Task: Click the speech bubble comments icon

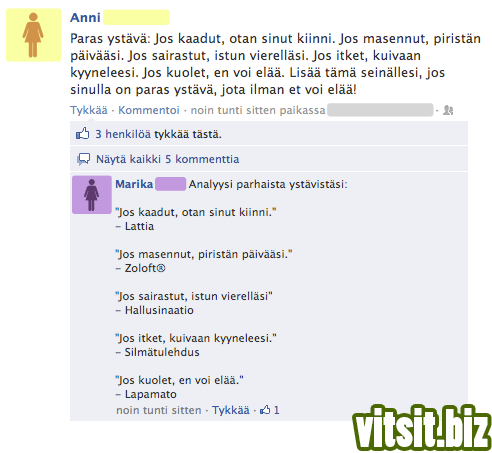Action: pos(83,159)
